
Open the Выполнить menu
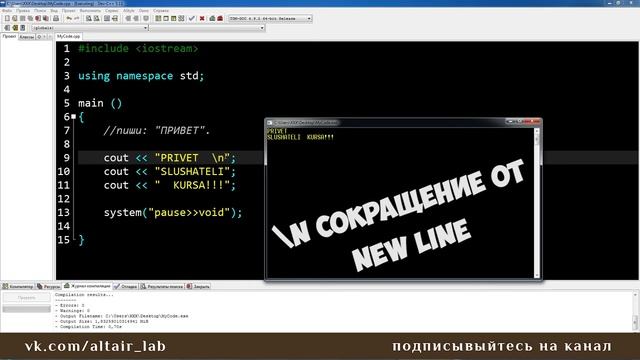click(90, 10)
